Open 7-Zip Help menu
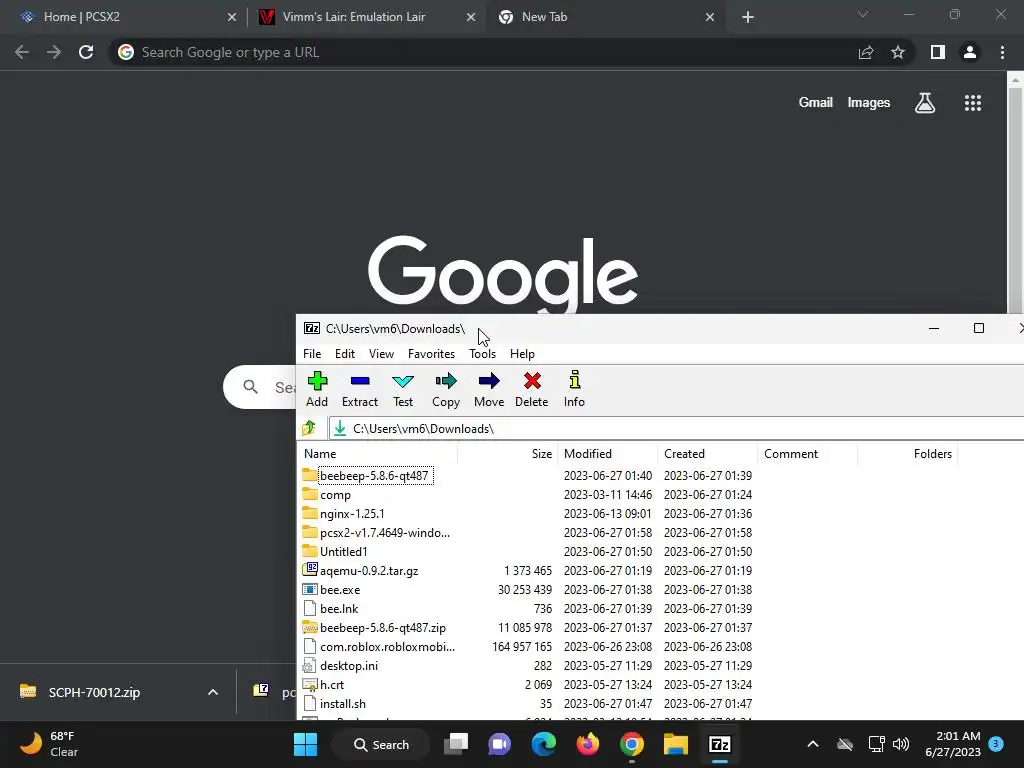The height and width of the screenshot is (768, 1024). pos(522,353)
